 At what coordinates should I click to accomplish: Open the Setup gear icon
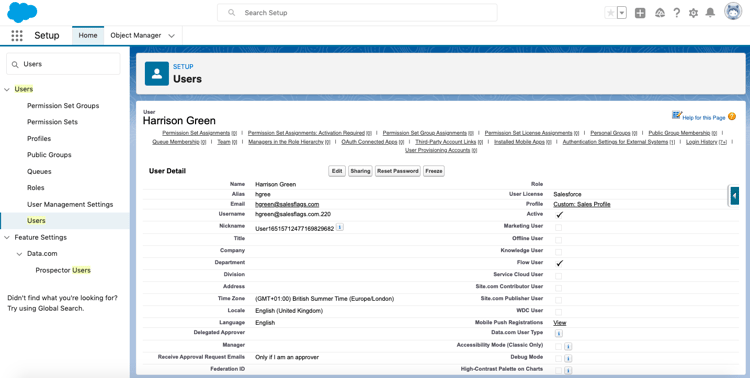point(693,13)
